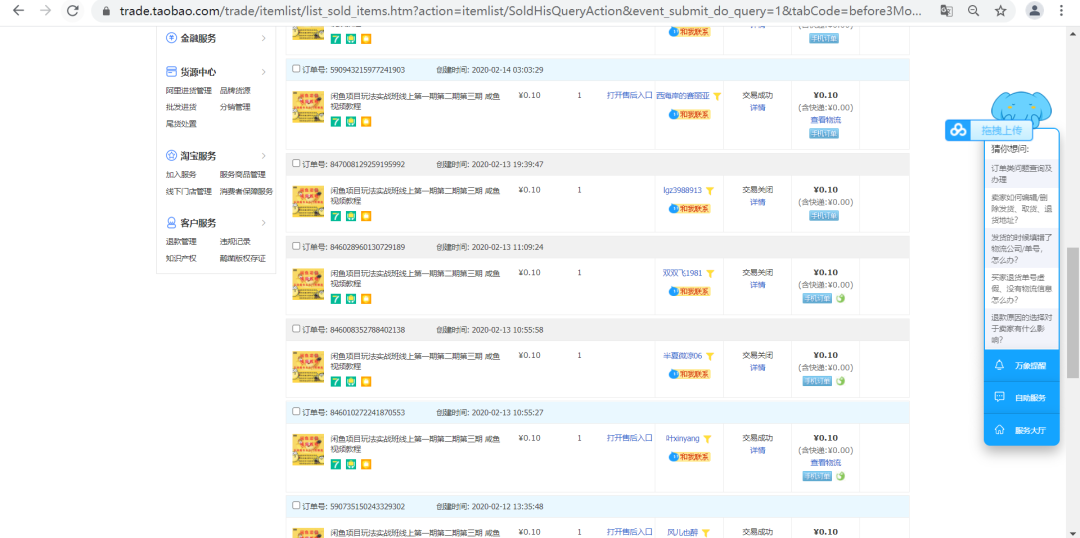
Task: Expand the 货源中心 sidebar section arrow
Action: 264,72
